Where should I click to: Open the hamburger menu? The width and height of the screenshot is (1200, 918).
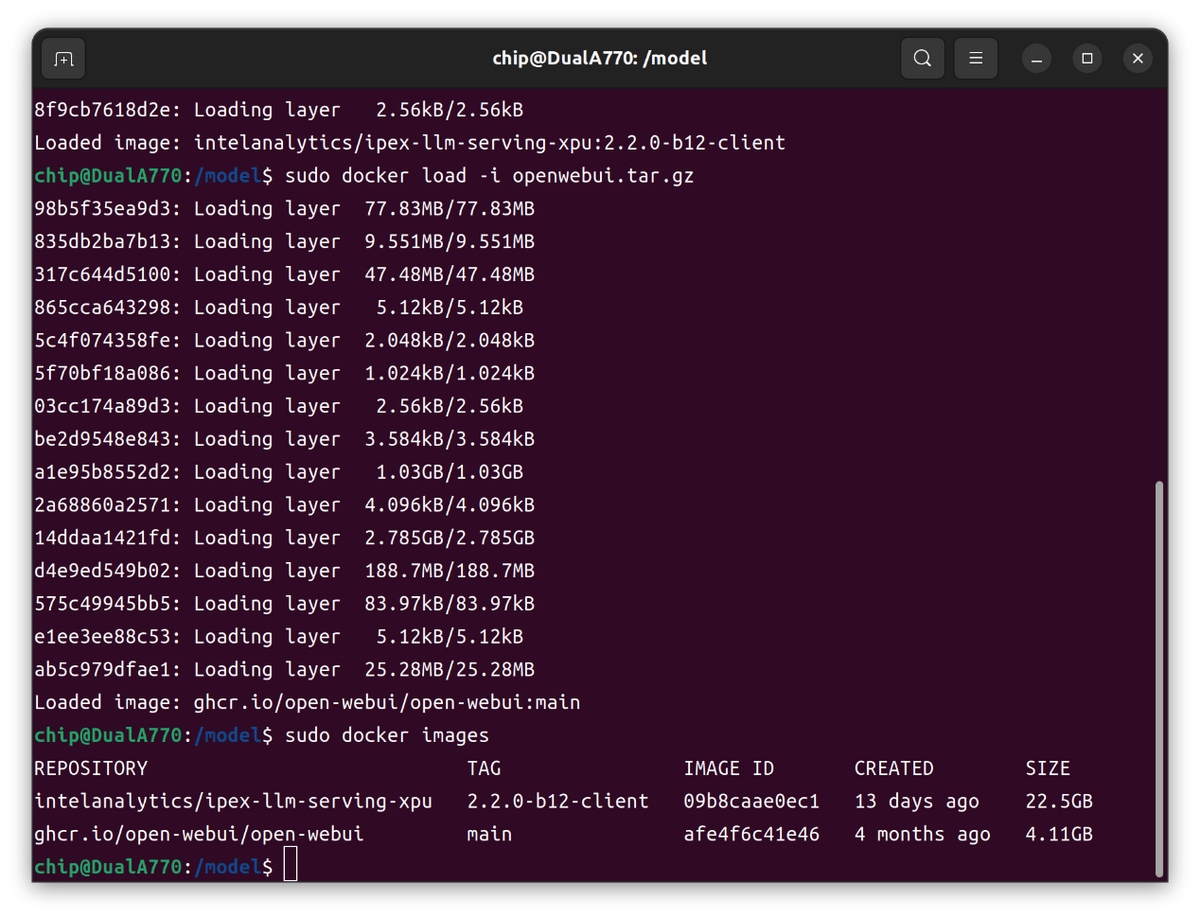(976, 59)
